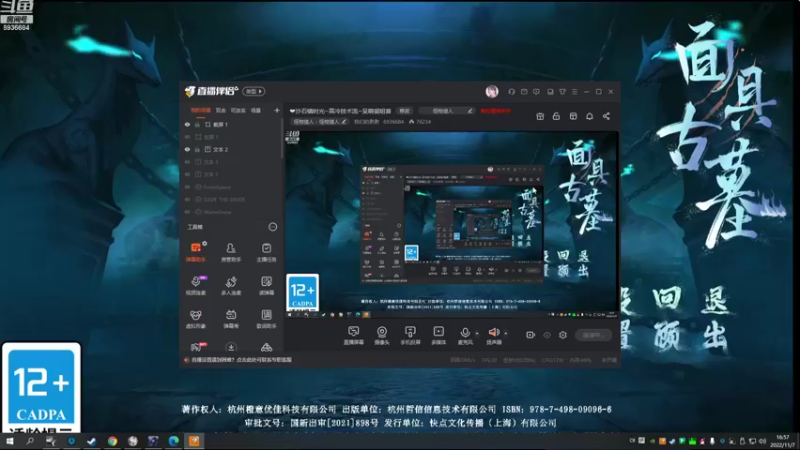800x450 pixels.
Task: Open the settings gear next to start button
Action: (x=563, y=335)
